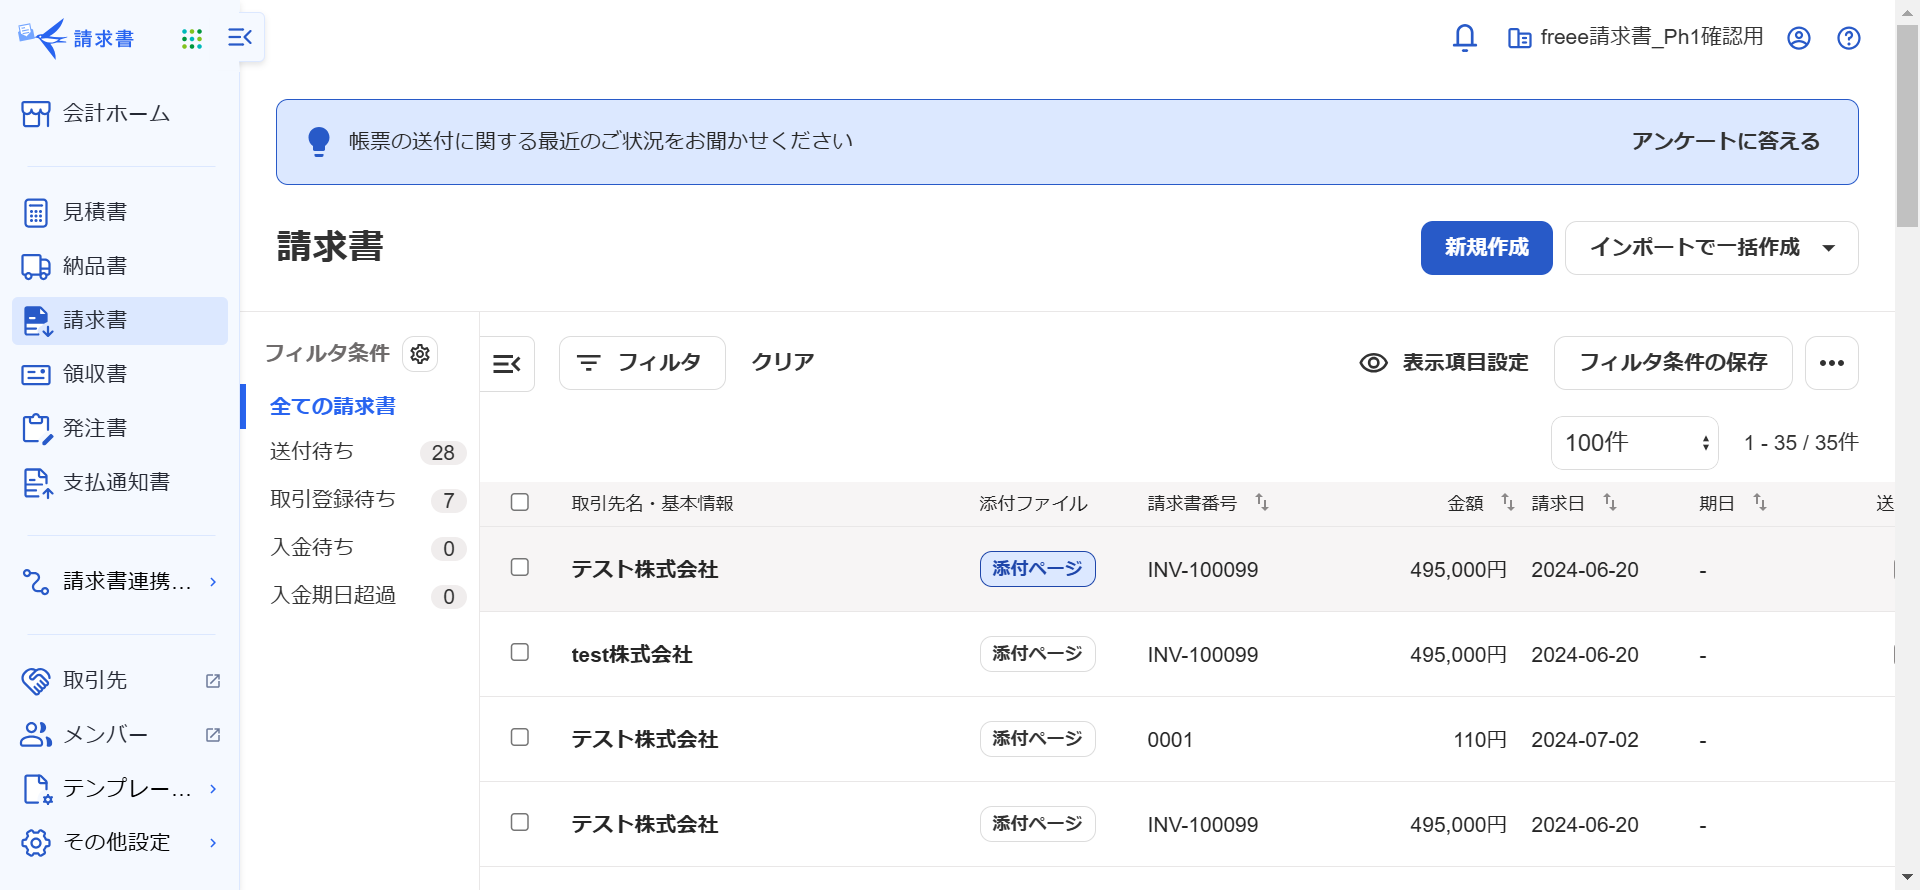Screen dimensions: 1920x890
Task: Select the test株式会社 row checkbox
Action: point(520,652)
